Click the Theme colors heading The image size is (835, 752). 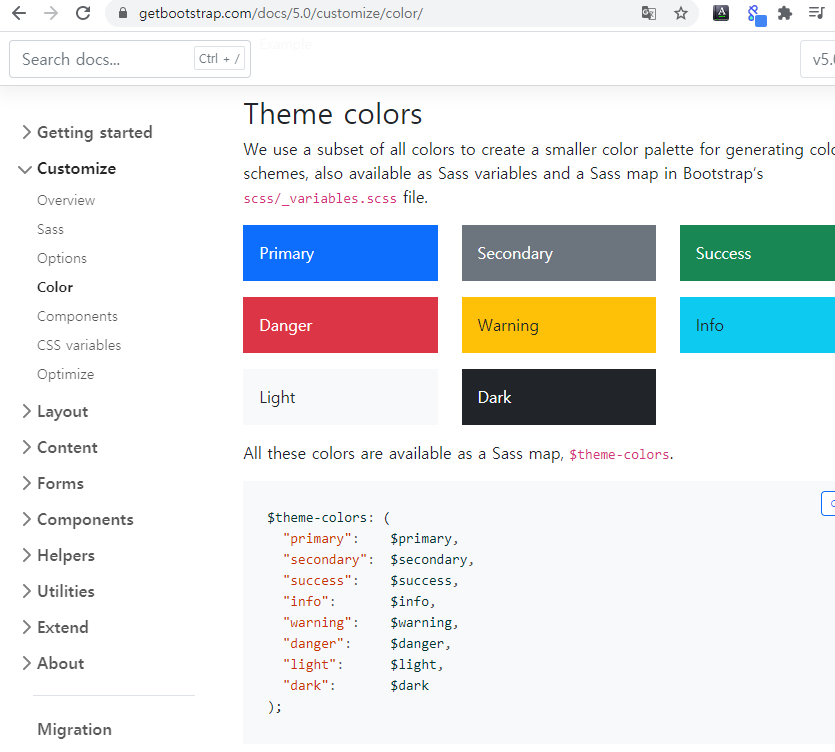tap(333, 114)
